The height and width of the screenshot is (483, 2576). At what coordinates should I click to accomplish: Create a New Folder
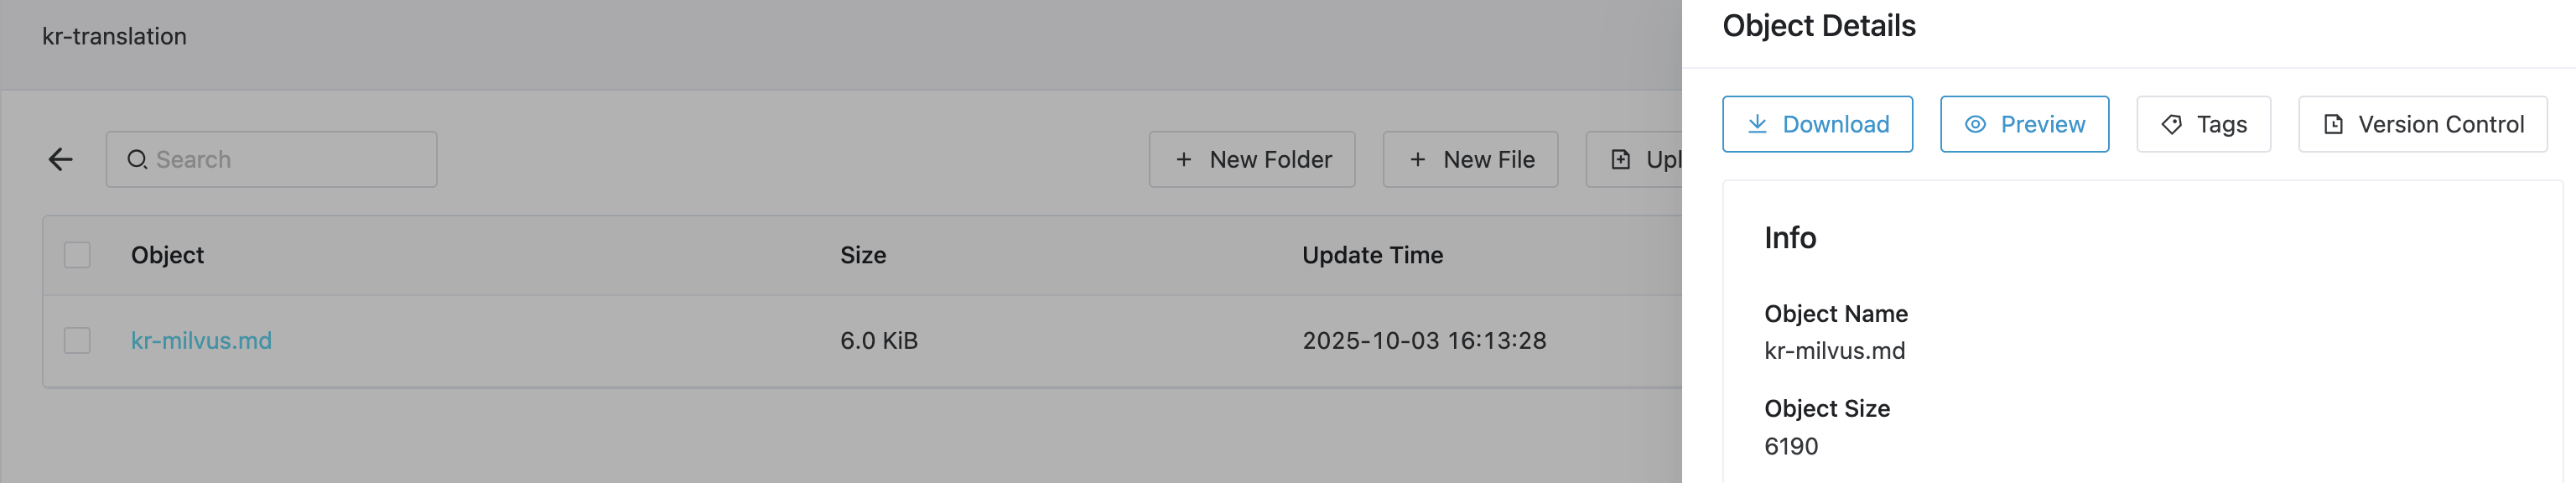point(1252,159)
